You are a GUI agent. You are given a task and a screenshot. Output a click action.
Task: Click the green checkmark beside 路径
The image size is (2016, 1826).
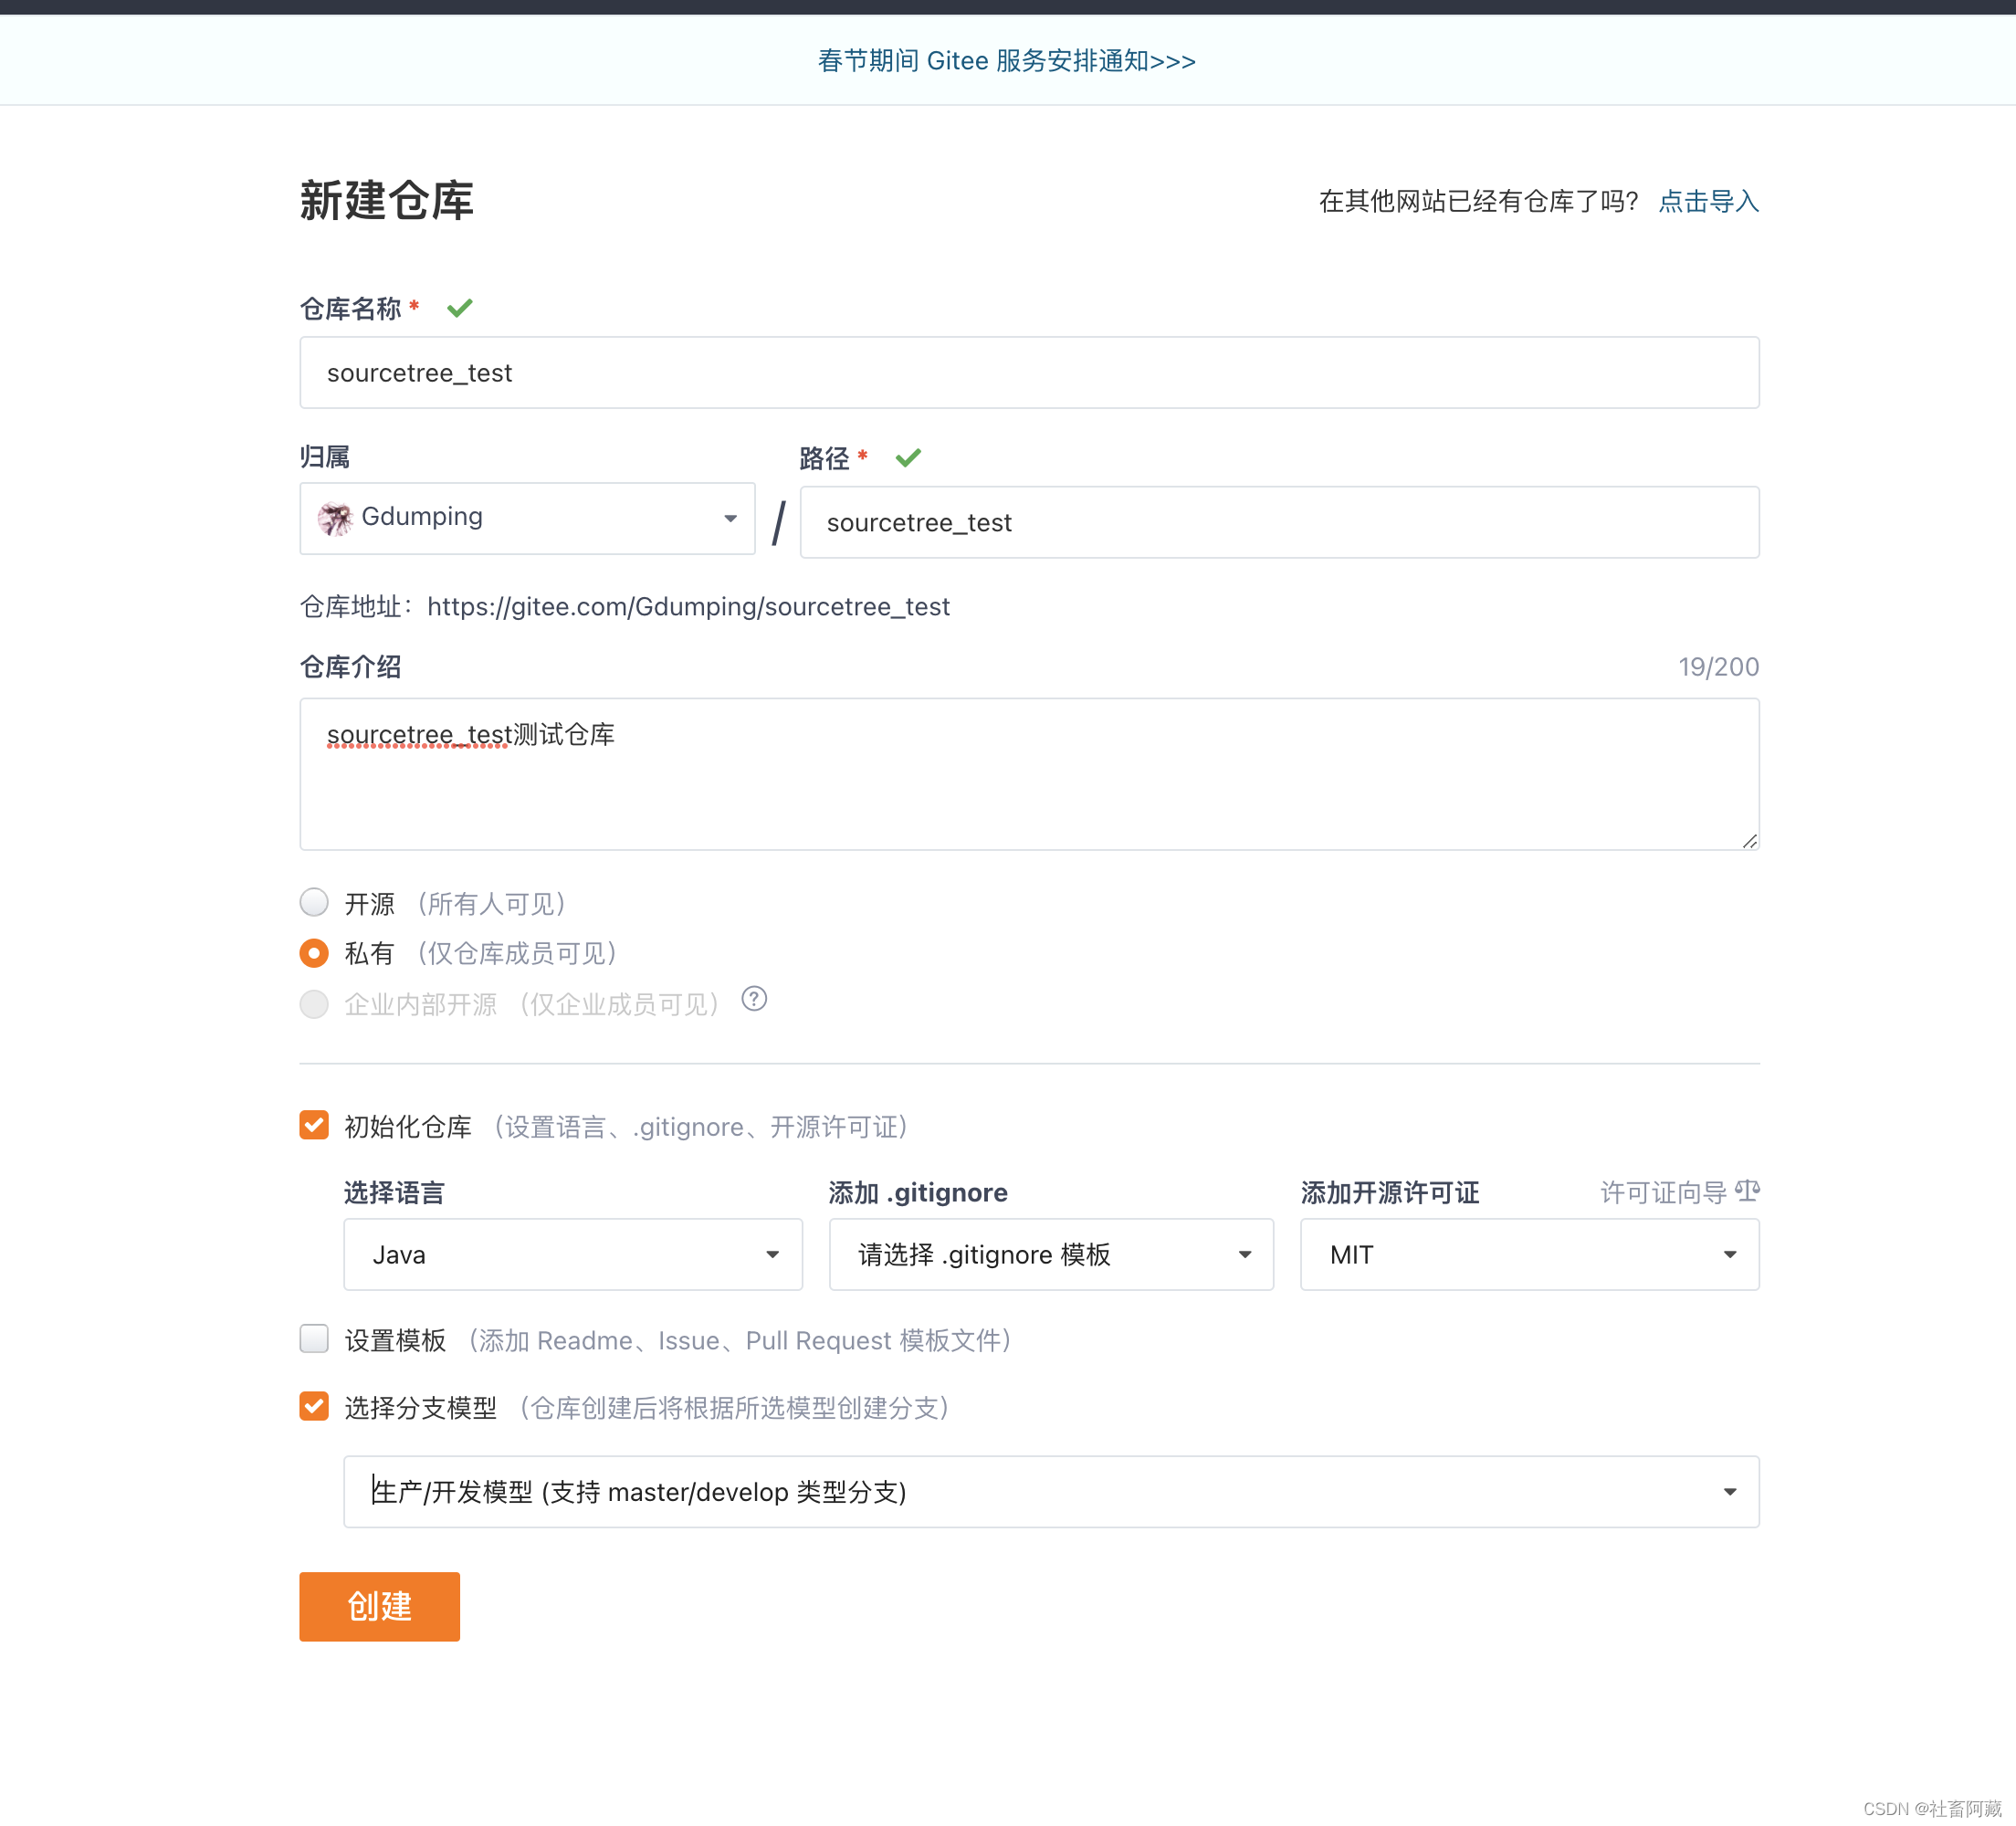908,458
